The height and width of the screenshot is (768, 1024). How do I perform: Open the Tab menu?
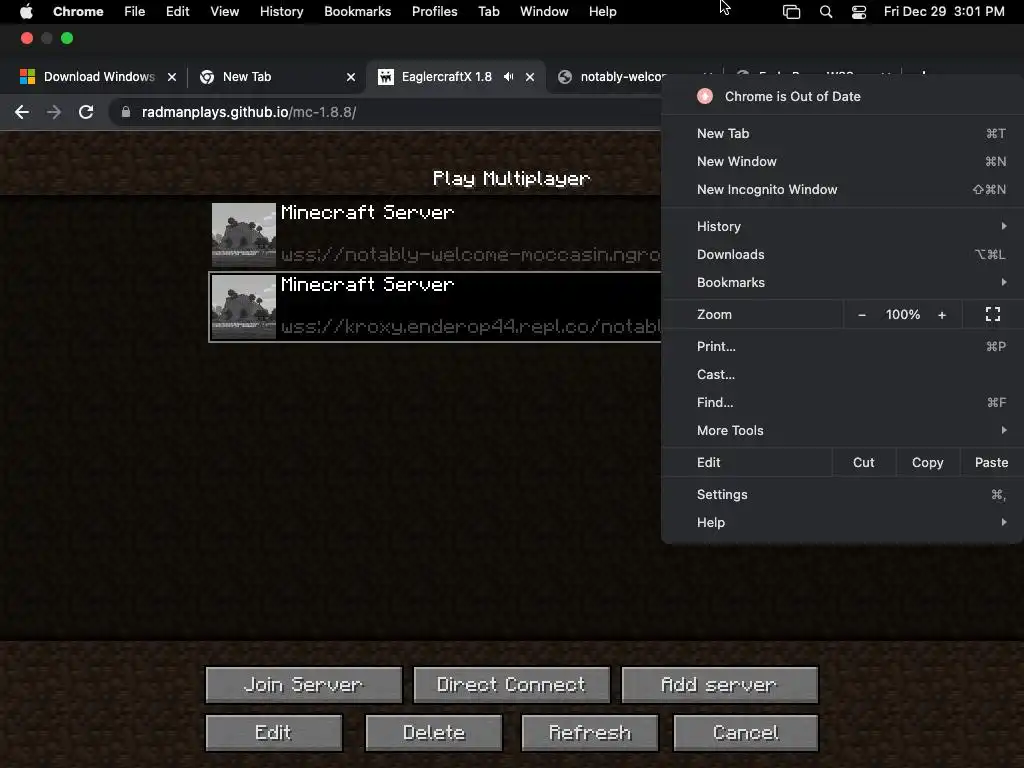click(x=488, y=12)
